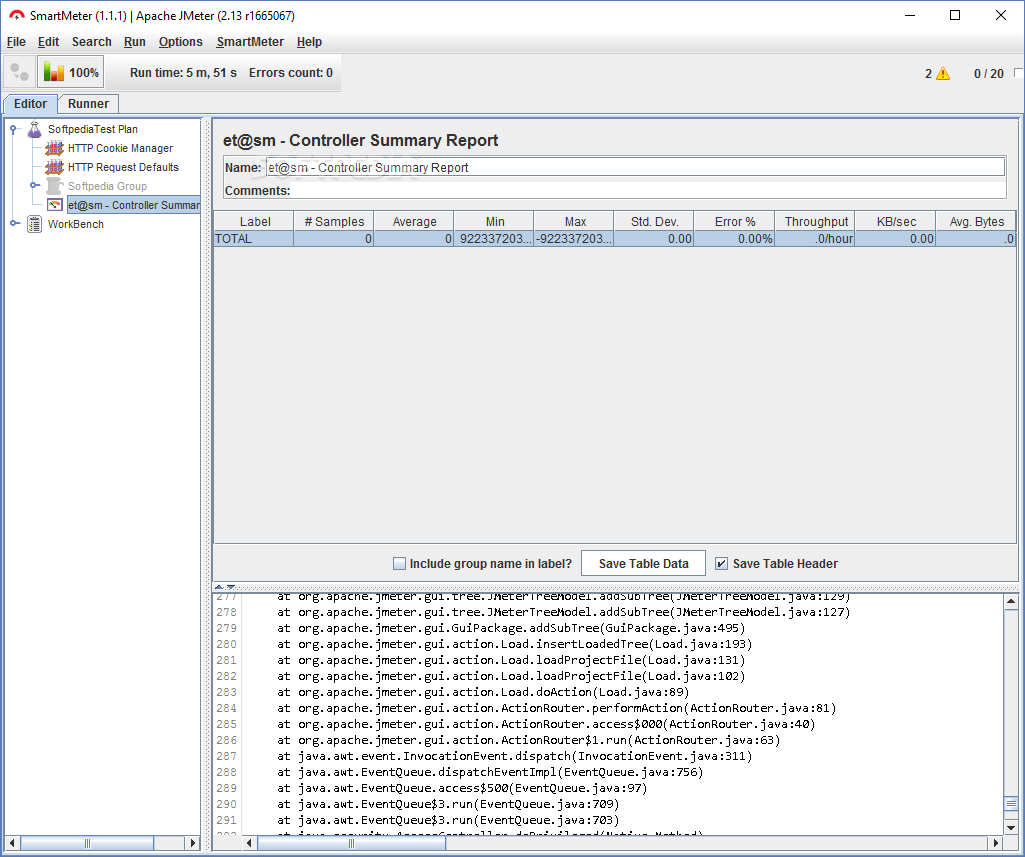Click the WorkBench clipboard icon
This screenshot has width=1025, height=857.
(x=34, y=224)
